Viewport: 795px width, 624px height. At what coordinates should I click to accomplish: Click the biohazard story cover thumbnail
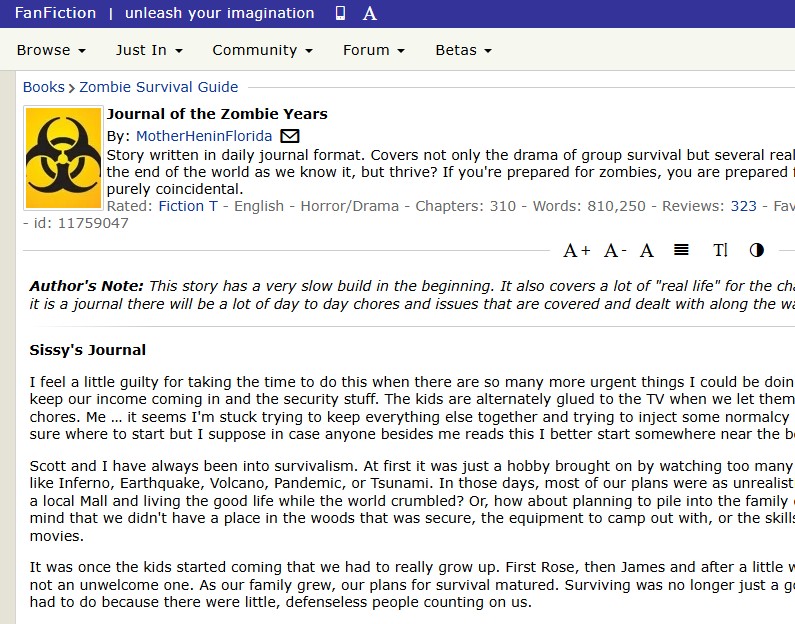pyautogui.click(x=63, y=158)
